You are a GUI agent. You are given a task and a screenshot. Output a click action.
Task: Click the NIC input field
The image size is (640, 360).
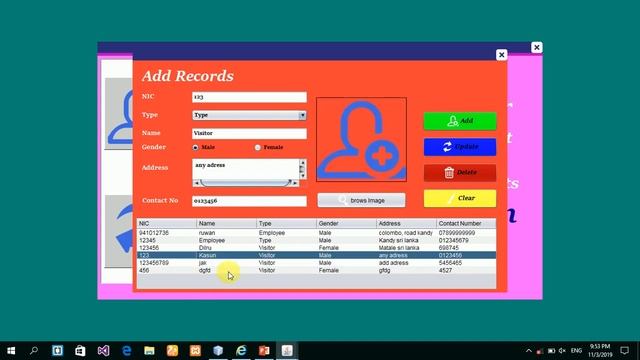click(249, 97)
